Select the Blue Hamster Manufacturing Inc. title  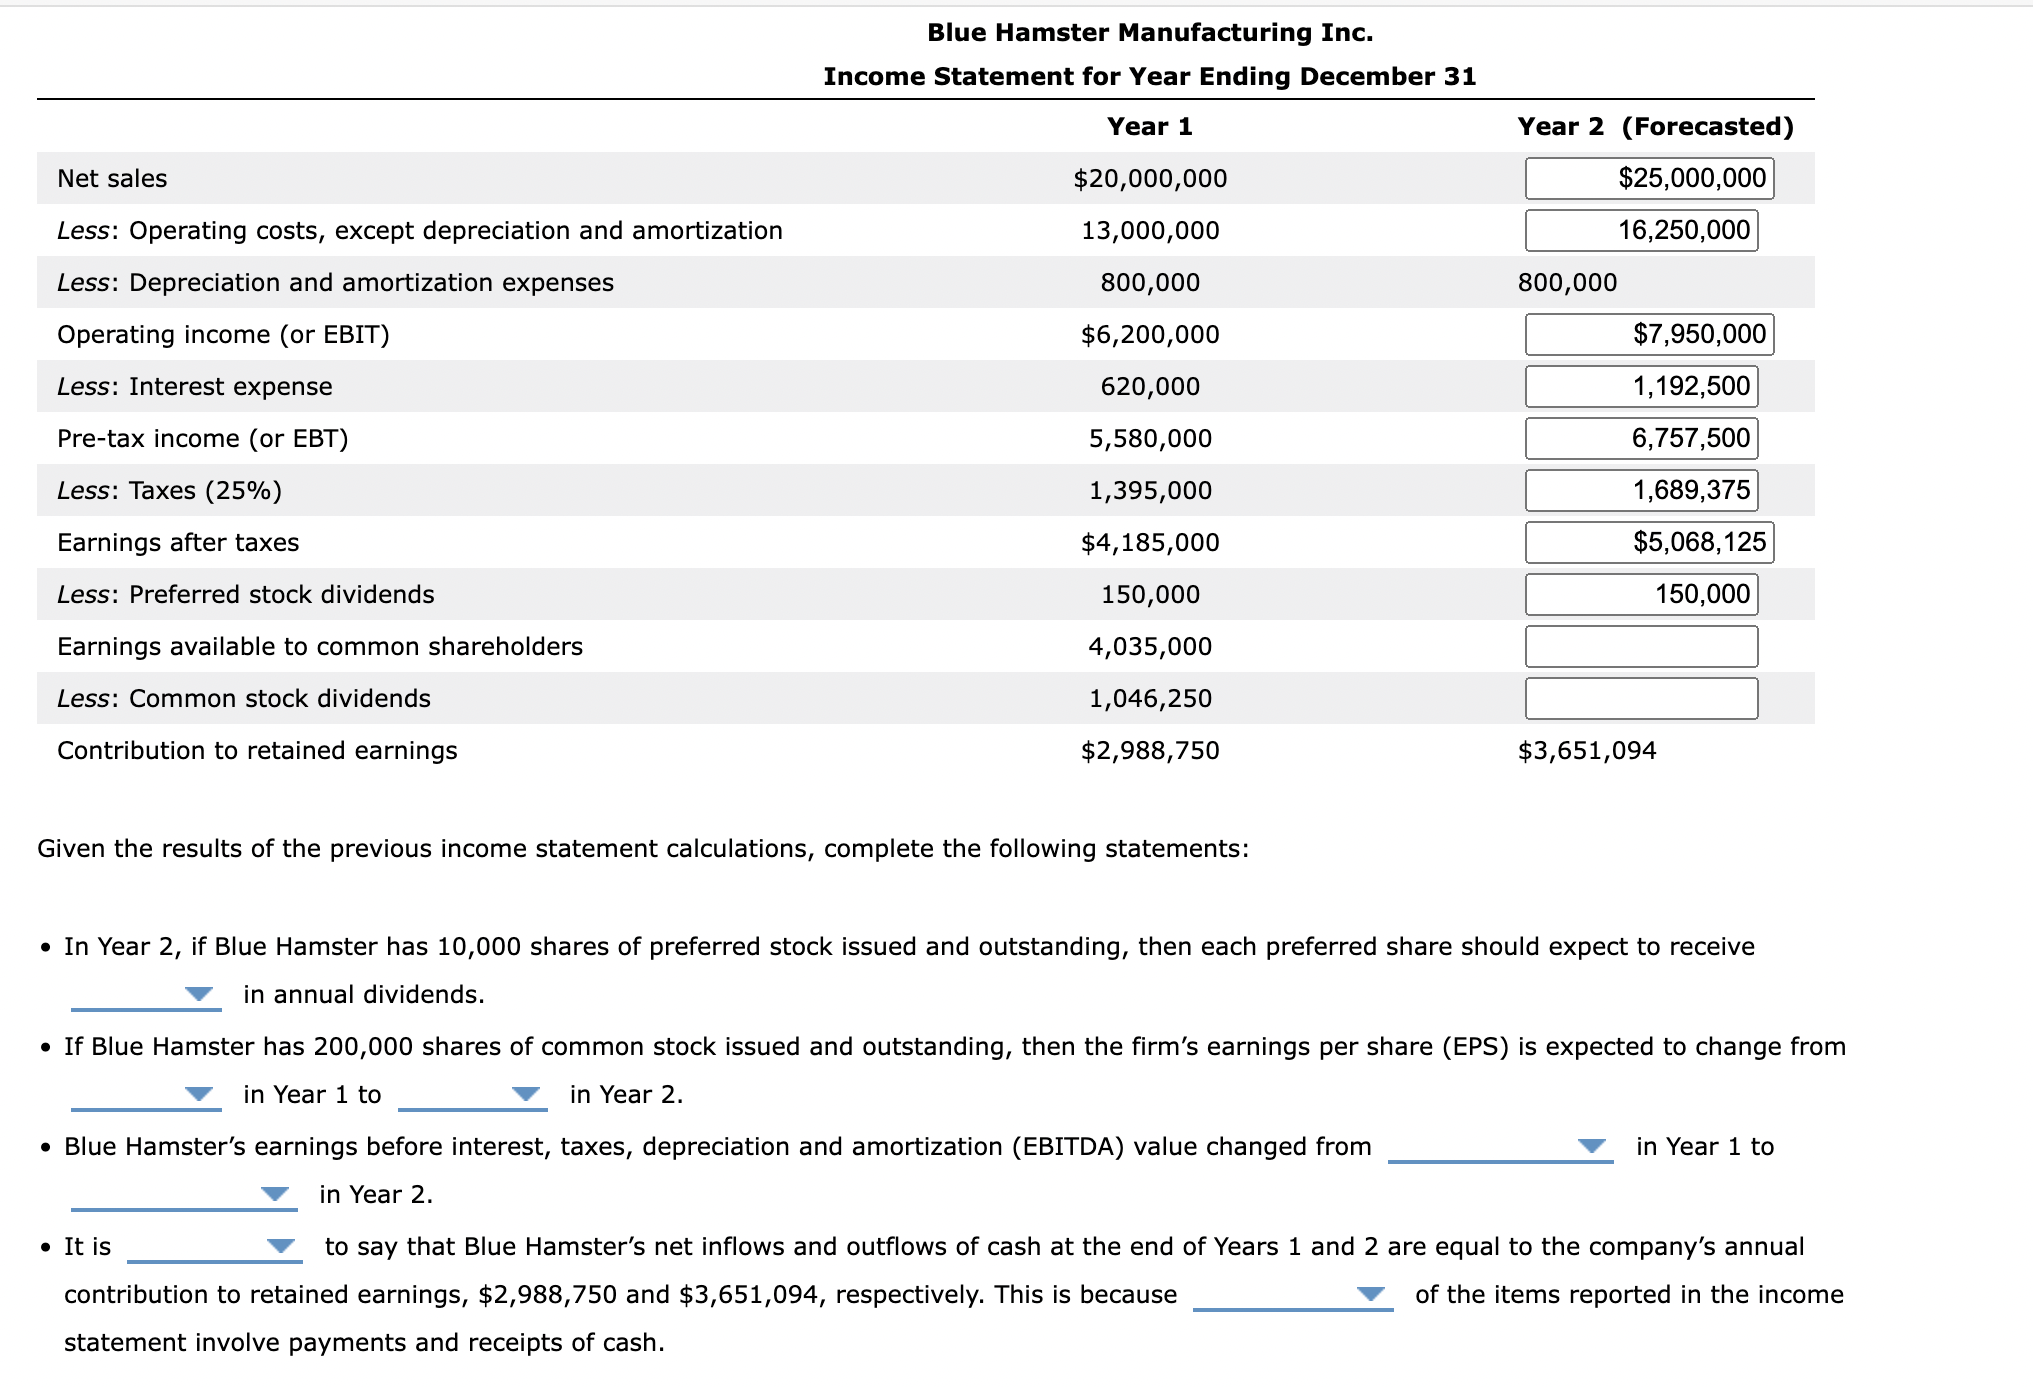[x=1150, y=31]
